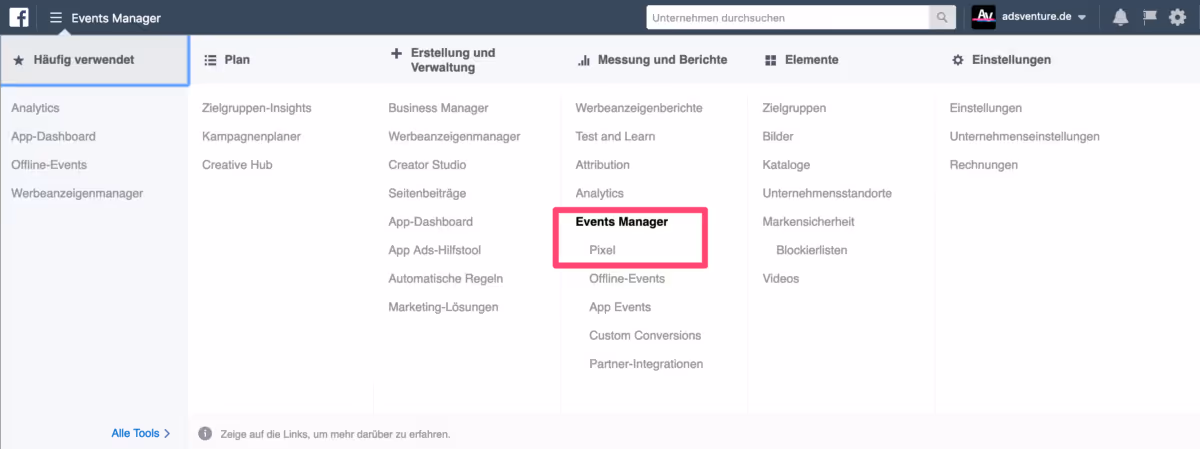
Task: Open App-Dashboard under Erstellung und Verwaltung
Action: pyautogui.click(x=431, y=221)
